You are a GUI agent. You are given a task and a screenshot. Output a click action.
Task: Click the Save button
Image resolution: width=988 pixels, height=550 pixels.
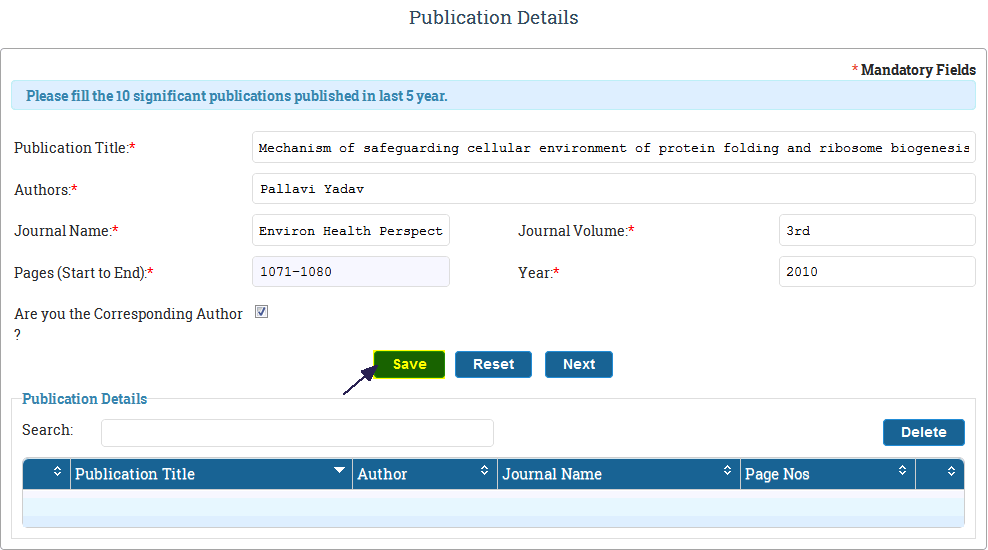[410, 364]
